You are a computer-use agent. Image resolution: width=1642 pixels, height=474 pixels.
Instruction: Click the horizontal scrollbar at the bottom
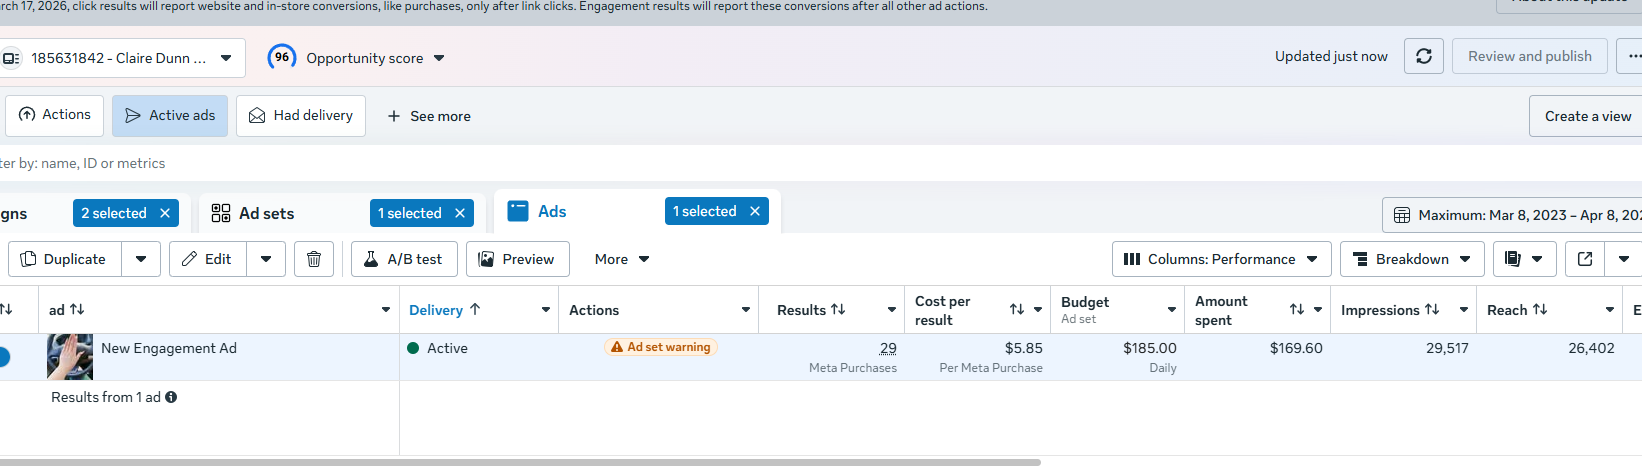coord(520,462)
